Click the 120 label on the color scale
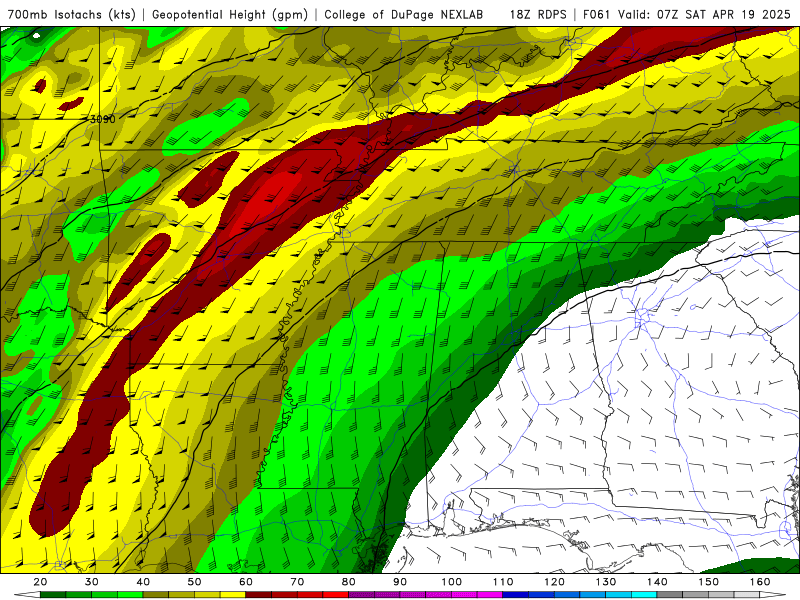Viewport: 800px width, 600px height. [555, 582]
